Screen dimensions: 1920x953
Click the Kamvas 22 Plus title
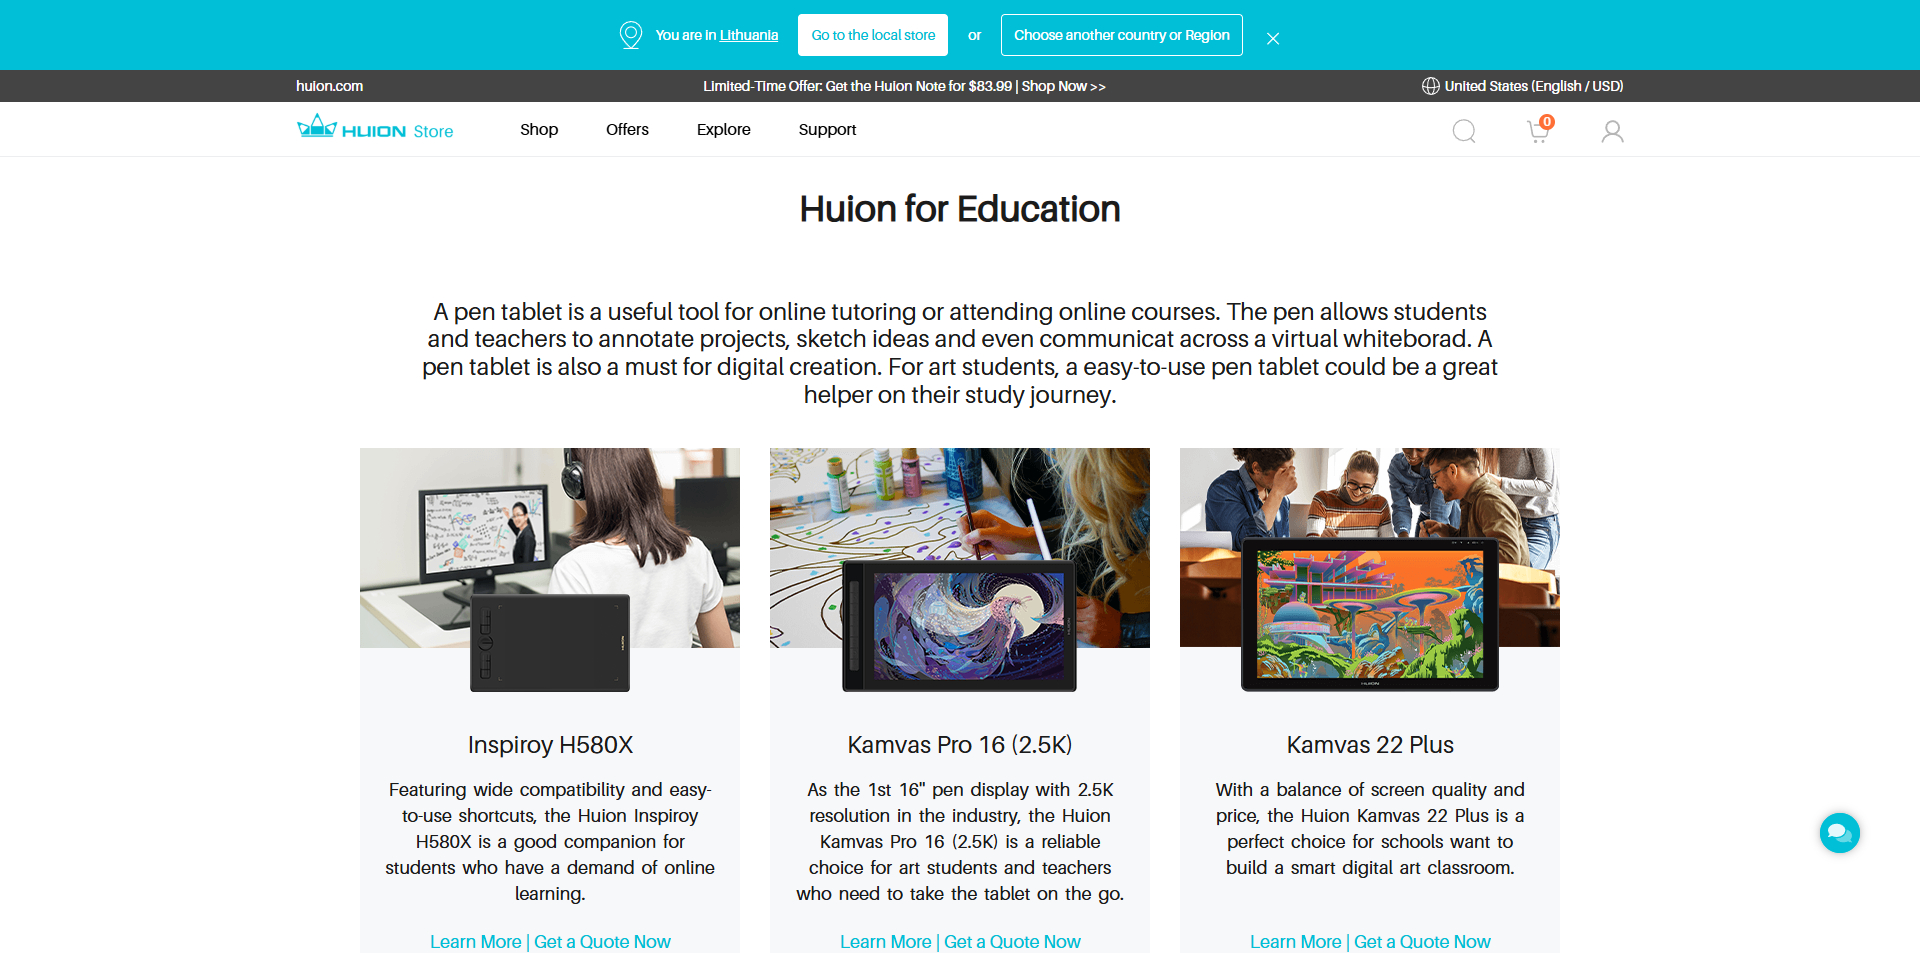pyautogui.click(x=1370, y=745)
